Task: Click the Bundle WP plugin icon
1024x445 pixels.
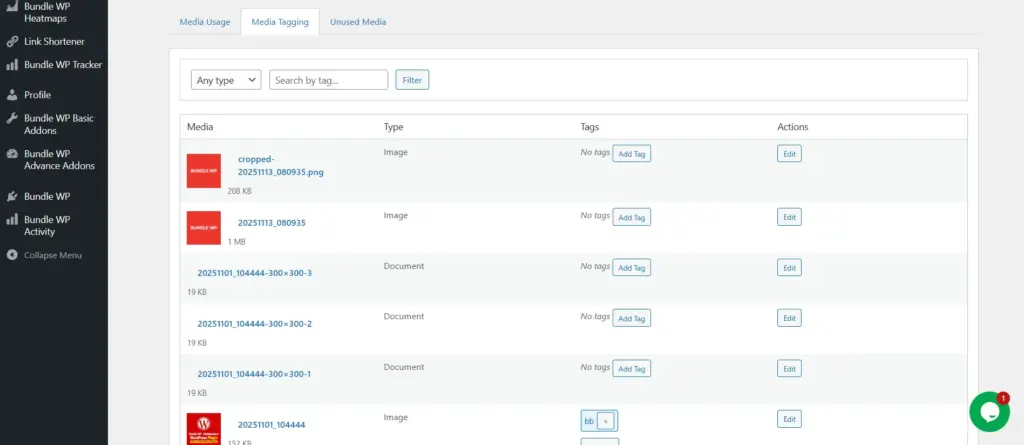Action: point(12,196)
